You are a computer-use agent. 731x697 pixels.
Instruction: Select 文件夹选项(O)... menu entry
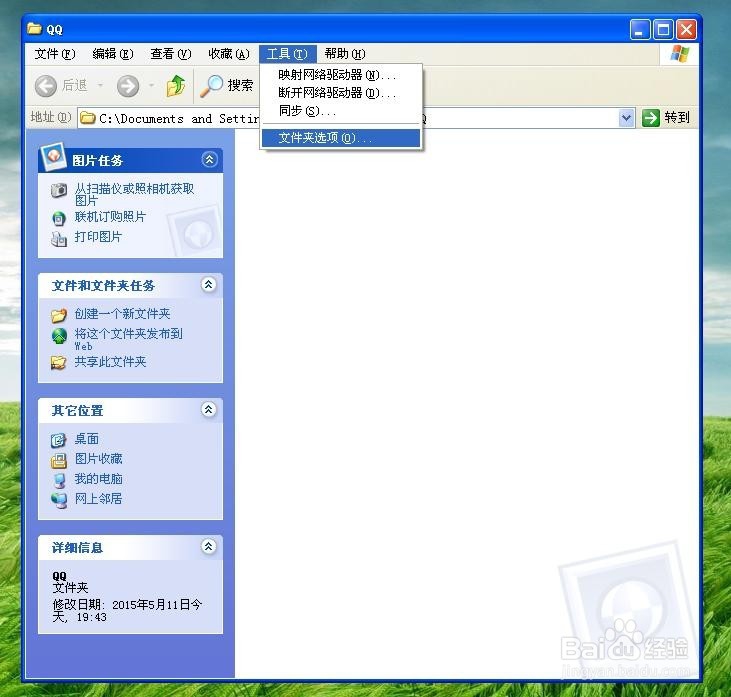[x=341, y=138]
